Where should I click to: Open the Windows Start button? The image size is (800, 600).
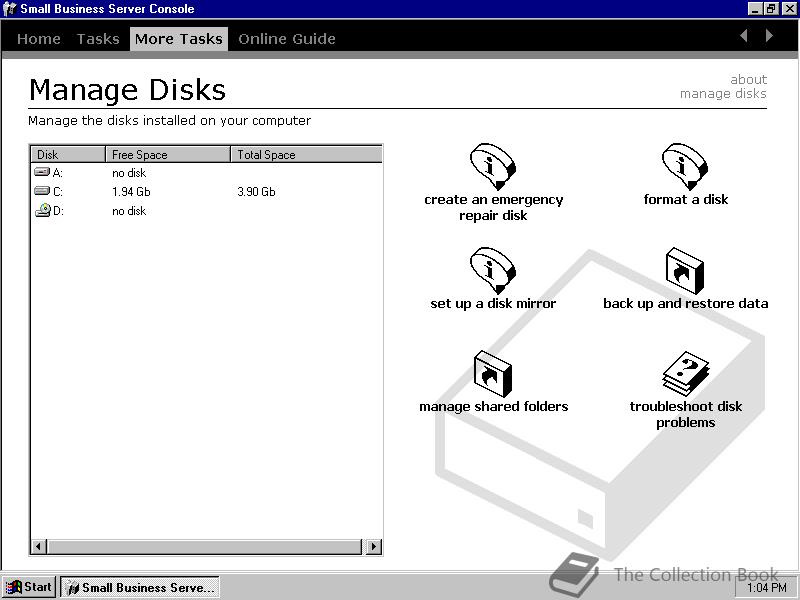29,587
